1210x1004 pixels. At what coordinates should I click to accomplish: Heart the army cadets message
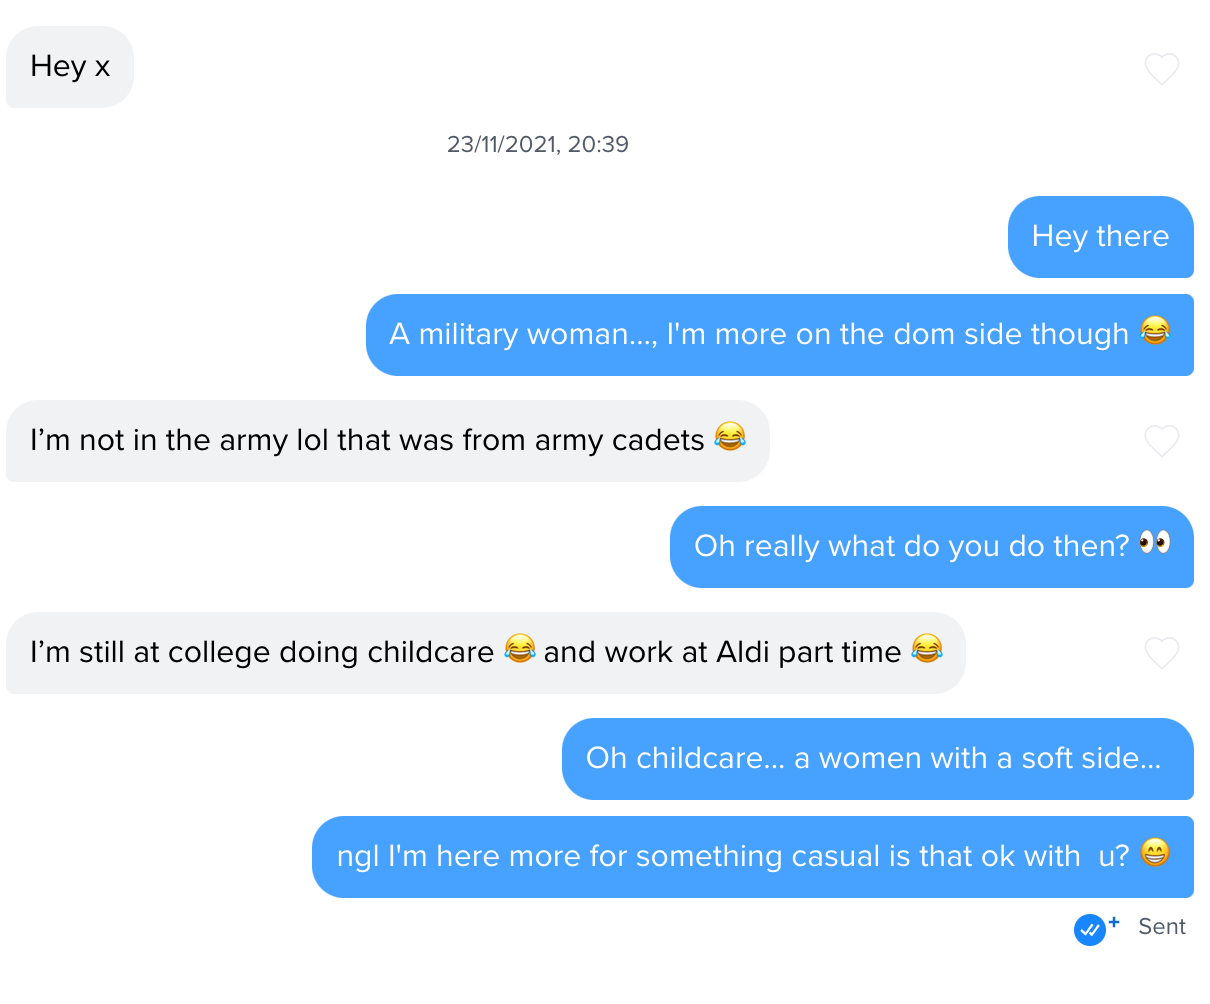(1161, 441)
